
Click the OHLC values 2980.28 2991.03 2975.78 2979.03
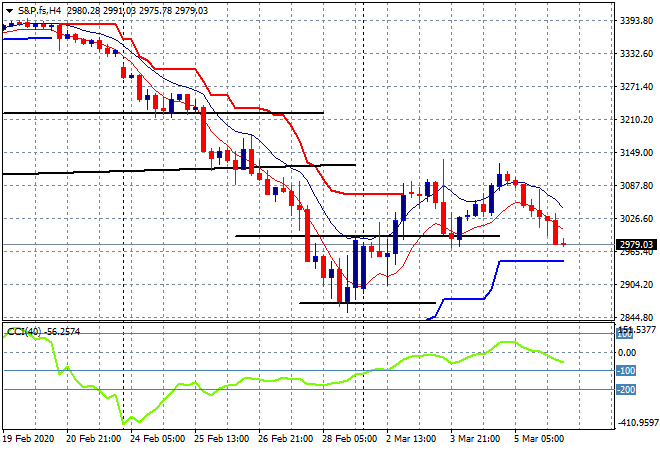(x=137, y=11)
